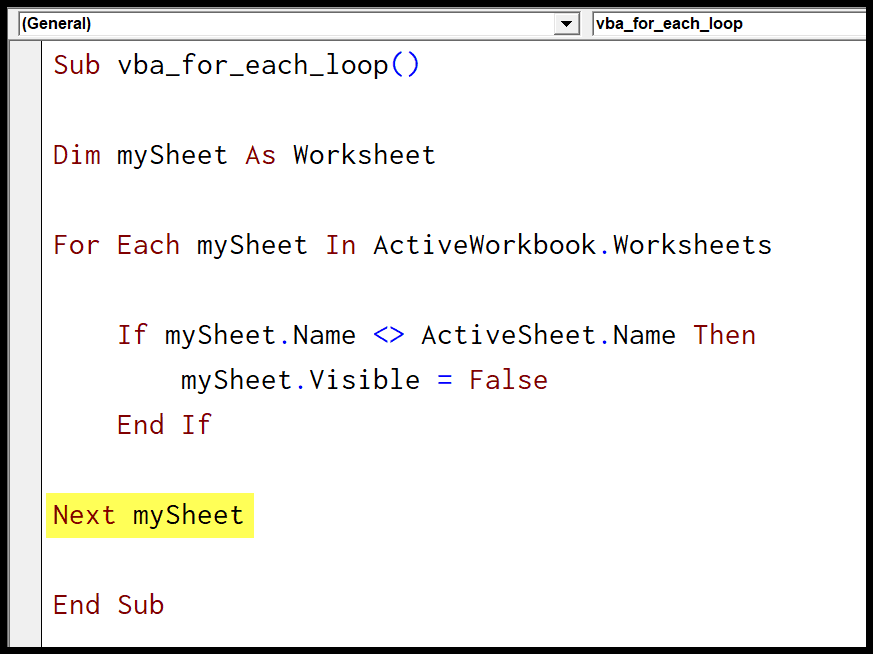
Task: Click the parentheses after vba_for_each_loop
Action: tap(405, 66)
